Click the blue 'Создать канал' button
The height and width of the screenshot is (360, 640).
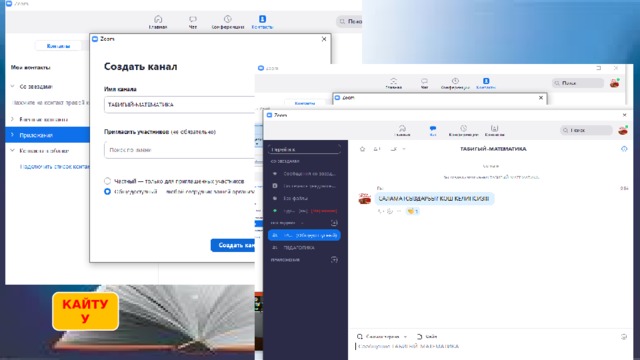click(x=233, y=245)
